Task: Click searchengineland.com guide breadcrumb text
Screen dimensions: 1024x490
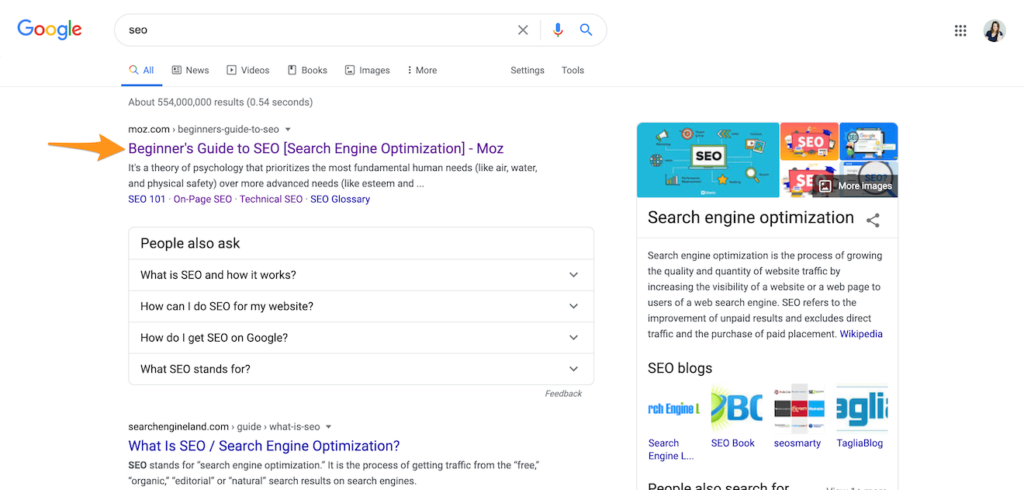Action: (x=224, y=427)
